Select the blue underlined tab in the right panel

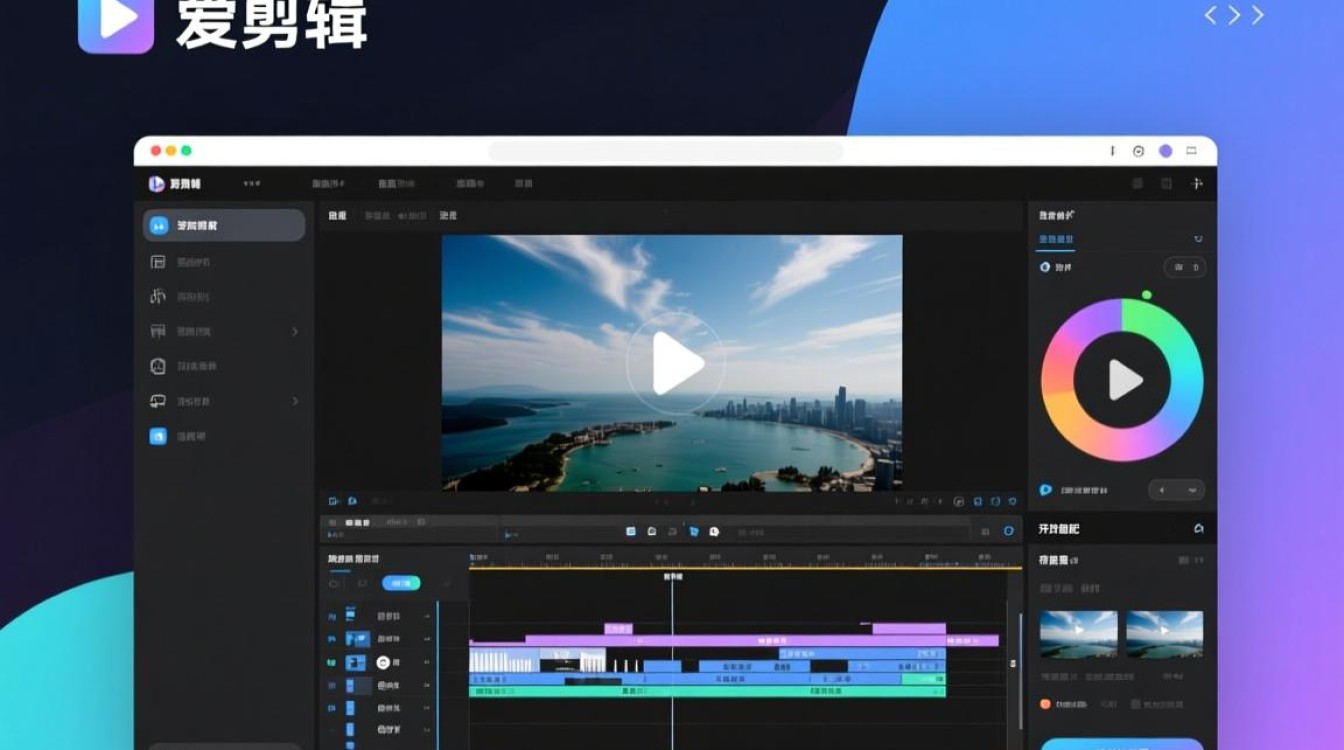point(1056,240)
